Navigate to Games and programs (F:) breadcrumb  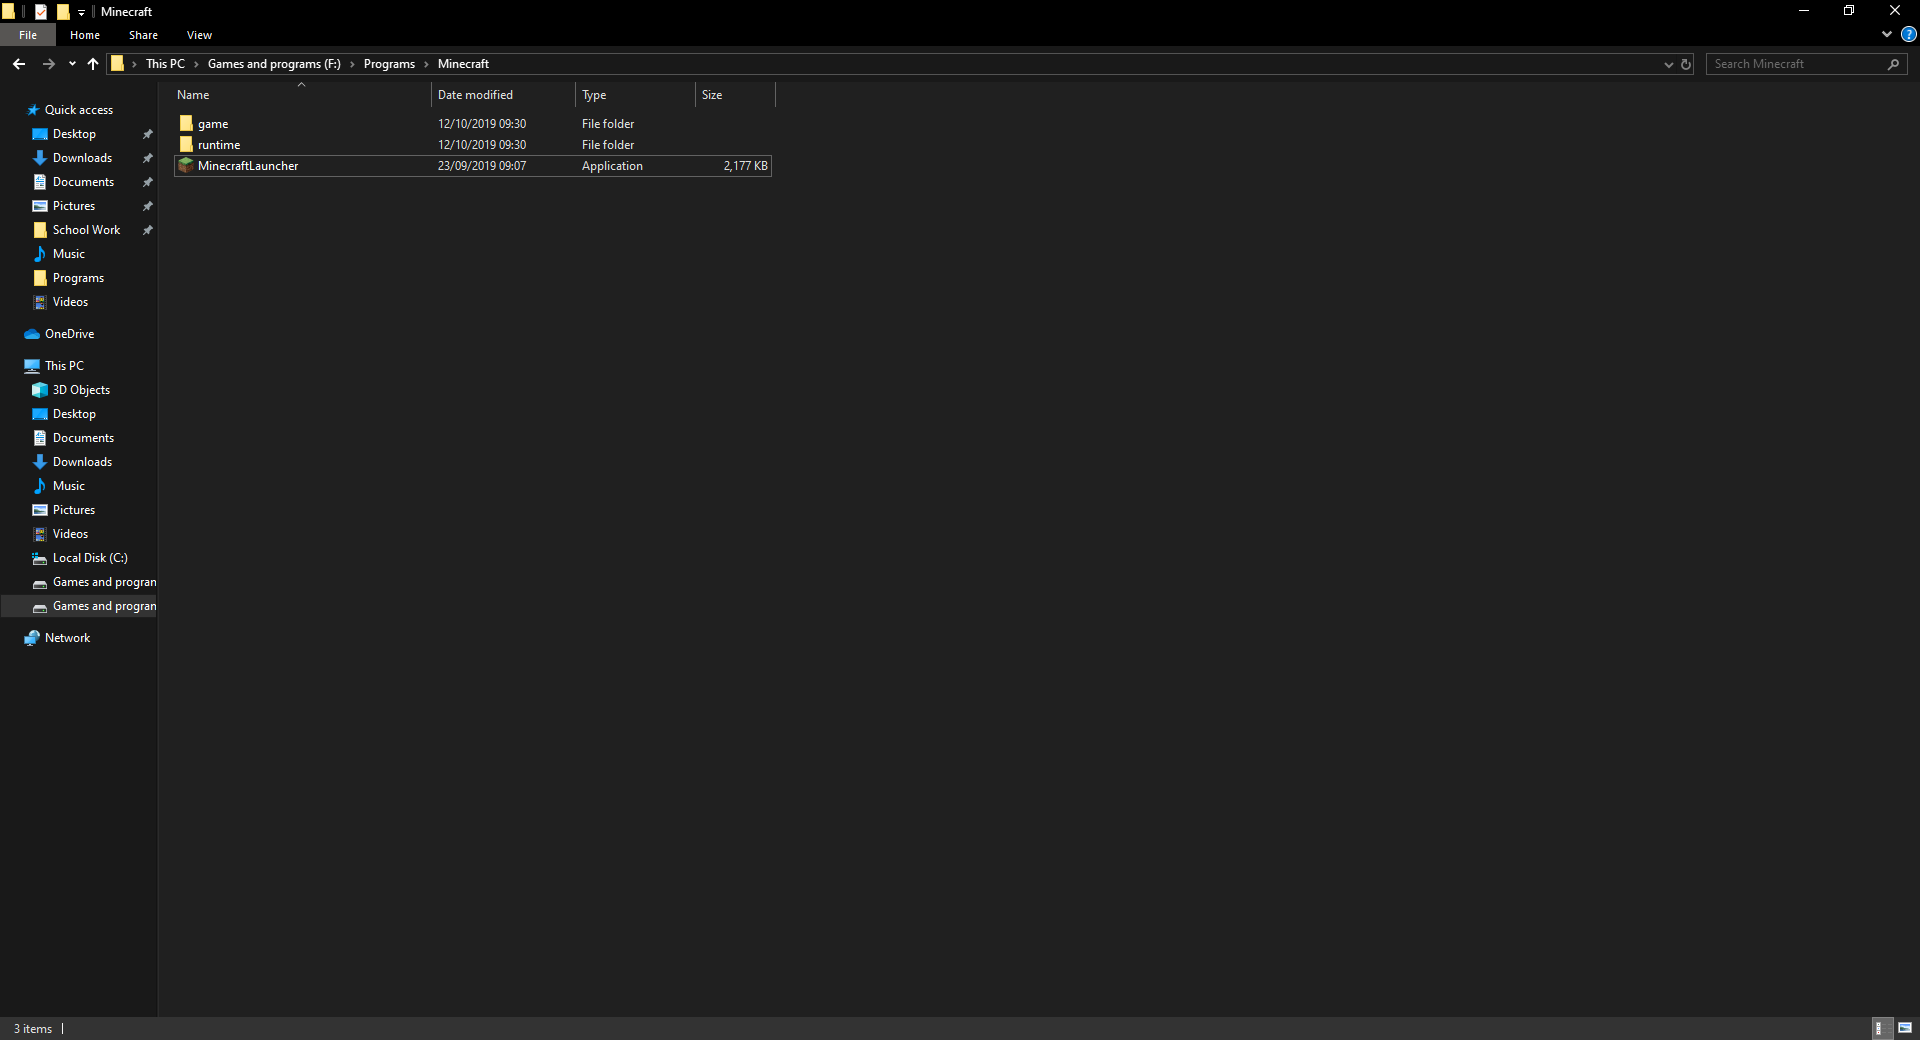[x=274, y=64]
